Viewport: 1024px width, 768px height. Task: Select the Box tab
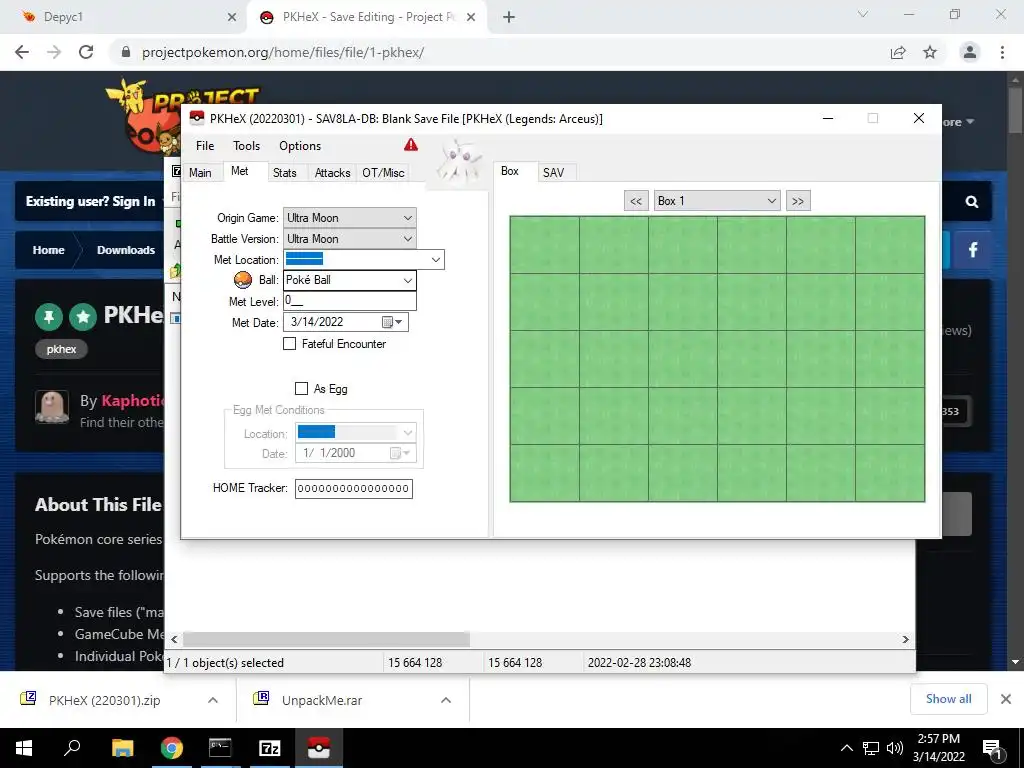click(510, 171)
